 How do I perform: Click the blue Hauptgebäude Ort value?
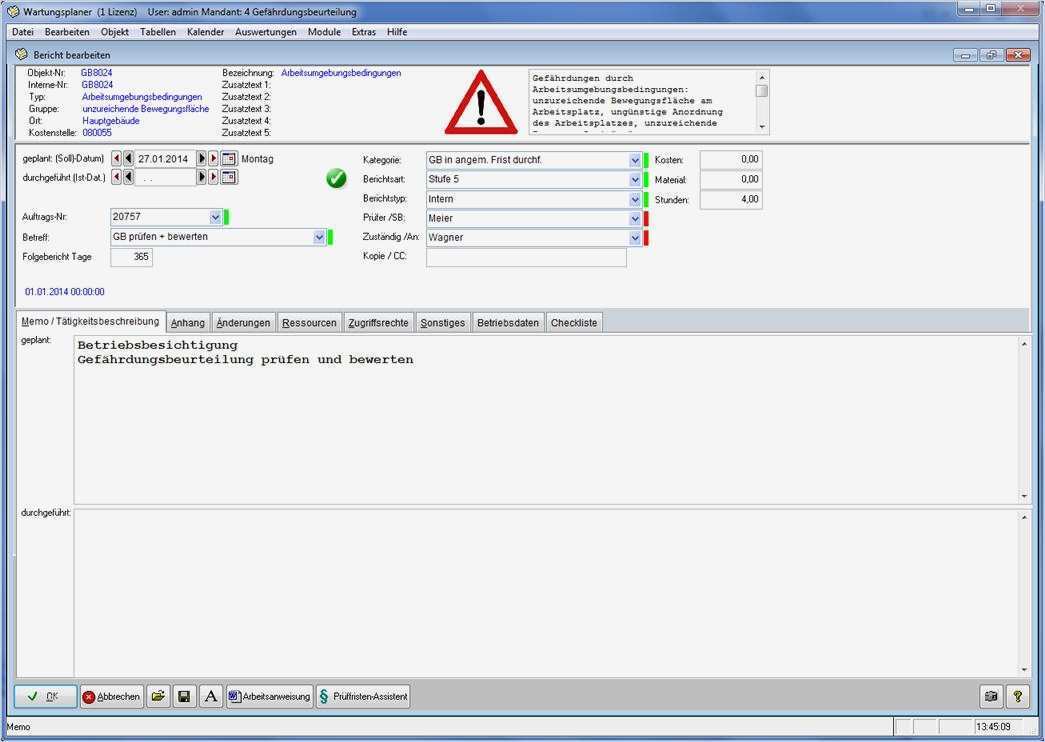(x=111, y=121)
